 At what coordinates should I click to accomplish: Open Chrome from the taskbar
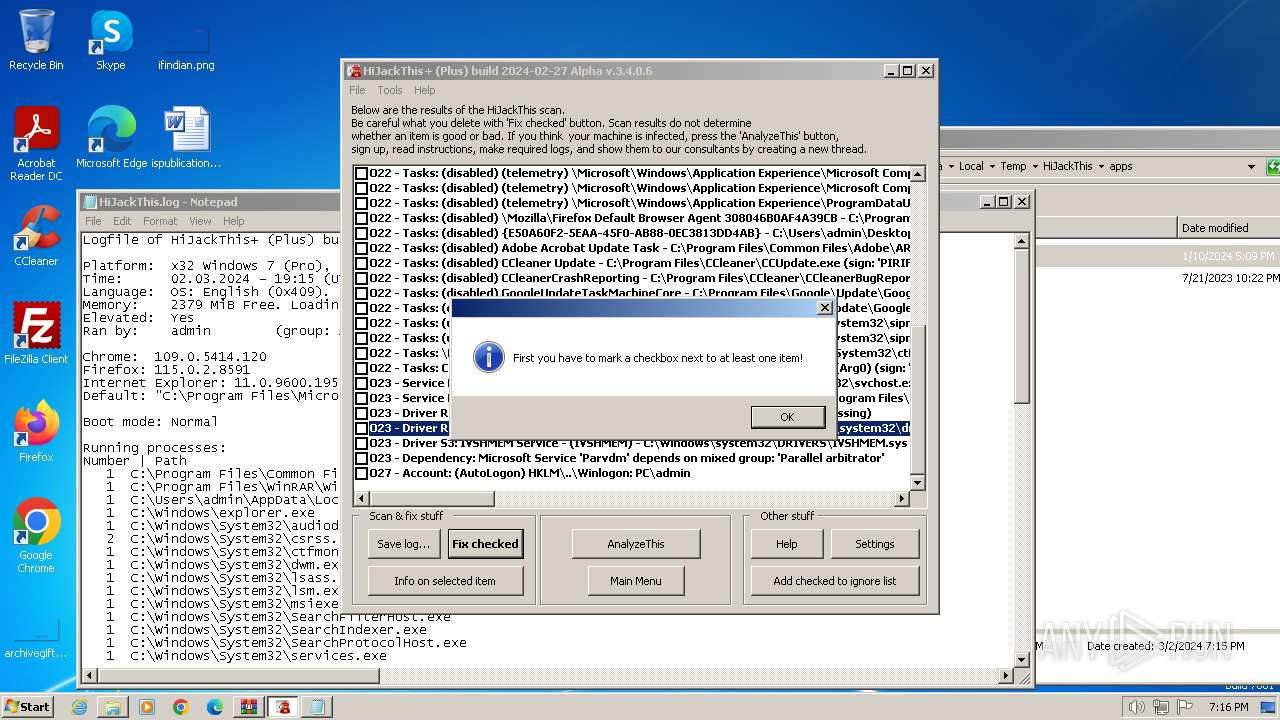(x=180, y=707)
